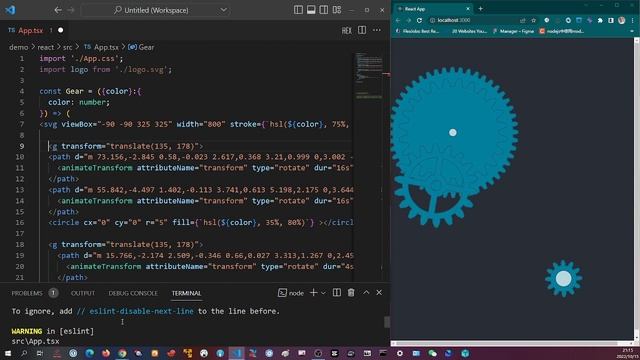Open the browser three-dot menu
The image size is (640, 360).
pyautogui.click(x=633, y=20)
